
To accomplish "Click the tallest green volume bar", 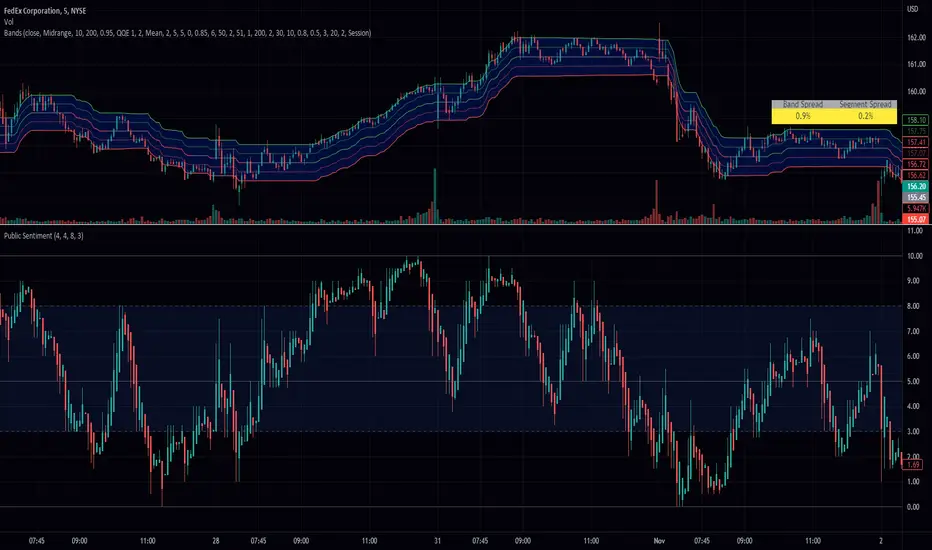I will (435, 196).
